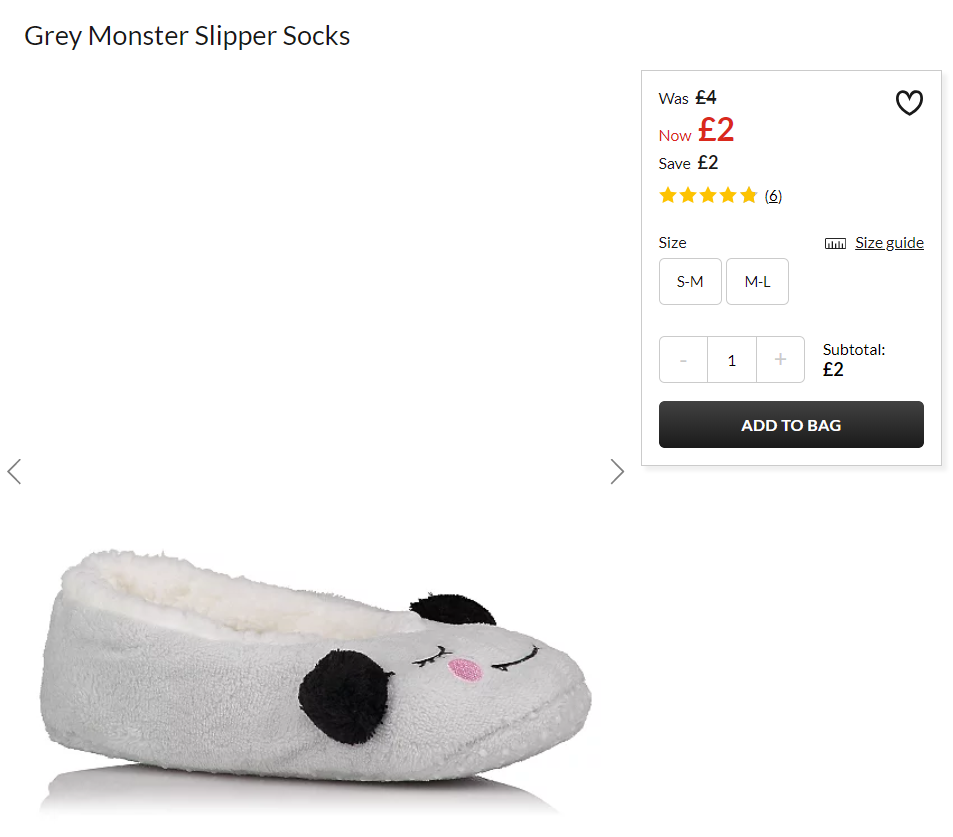Show previous product image with left arrow
Image resolution: width=953 pixels, height=837 pixels.
14,472
